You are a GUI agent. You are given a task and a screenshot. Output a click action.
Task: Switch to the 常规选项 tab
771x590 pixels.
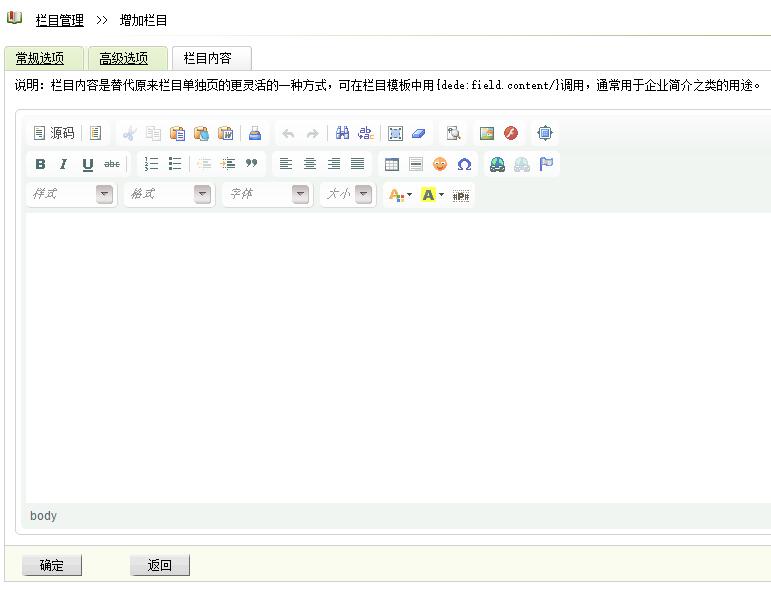pos(40,59)
